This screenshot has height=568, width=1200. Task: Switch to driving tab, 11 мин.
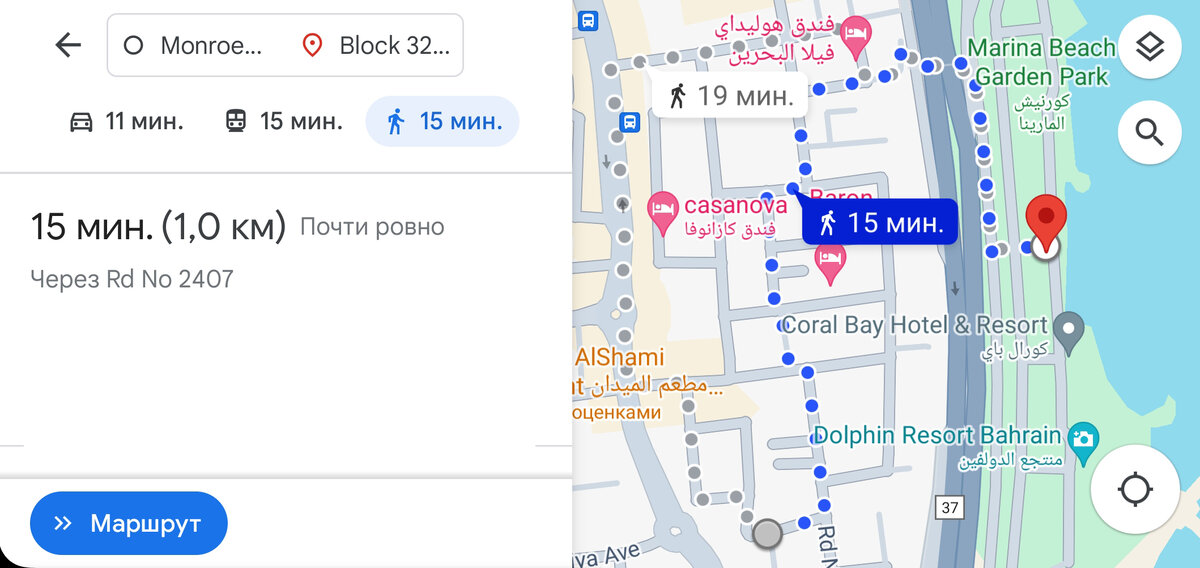tap(126, 122)
